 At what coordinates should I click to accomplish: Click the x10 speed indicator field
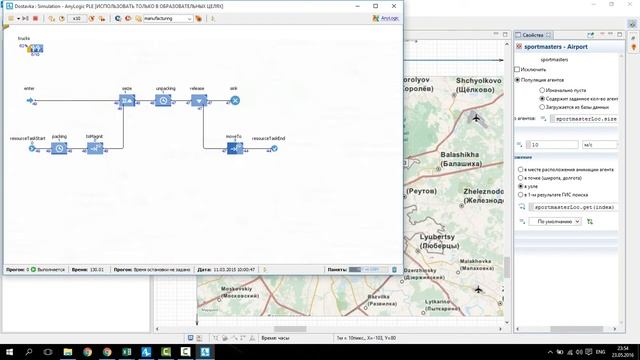pos(77,18)
